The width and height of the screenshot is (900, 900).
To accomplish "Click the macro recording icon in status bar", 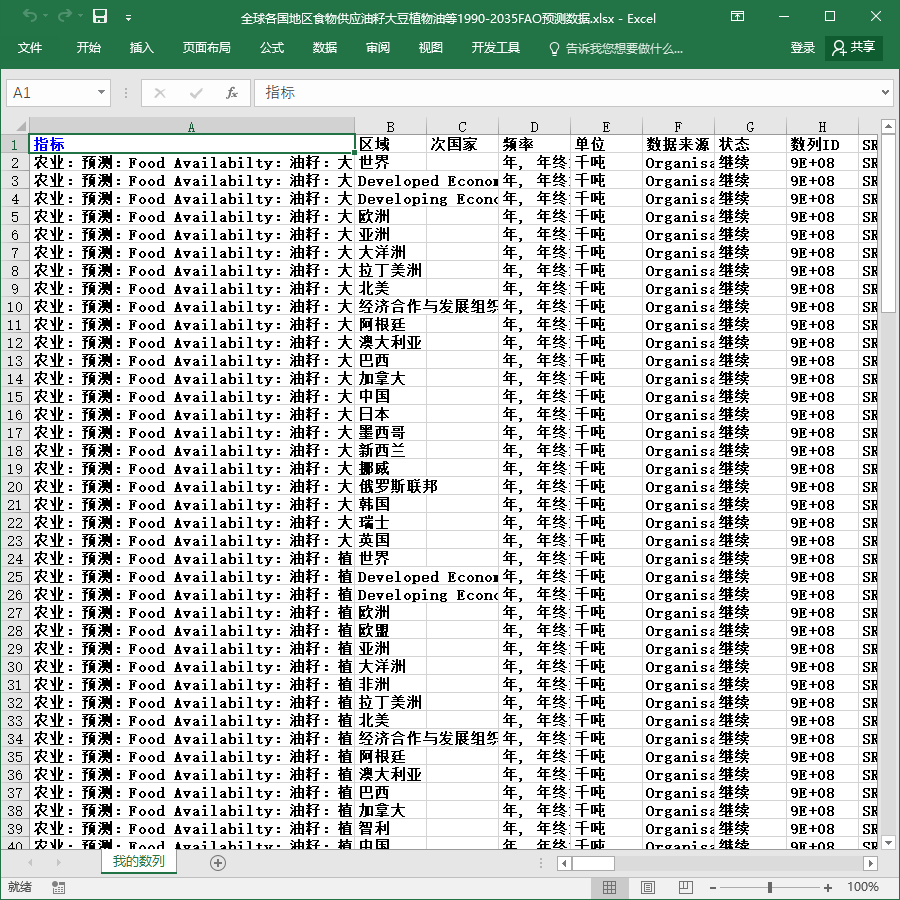I will pos(58,887).
